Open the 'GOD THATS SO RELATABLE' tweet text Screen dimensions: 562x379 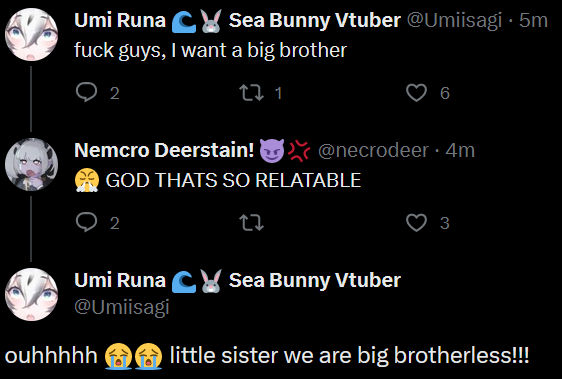[218, 180]
